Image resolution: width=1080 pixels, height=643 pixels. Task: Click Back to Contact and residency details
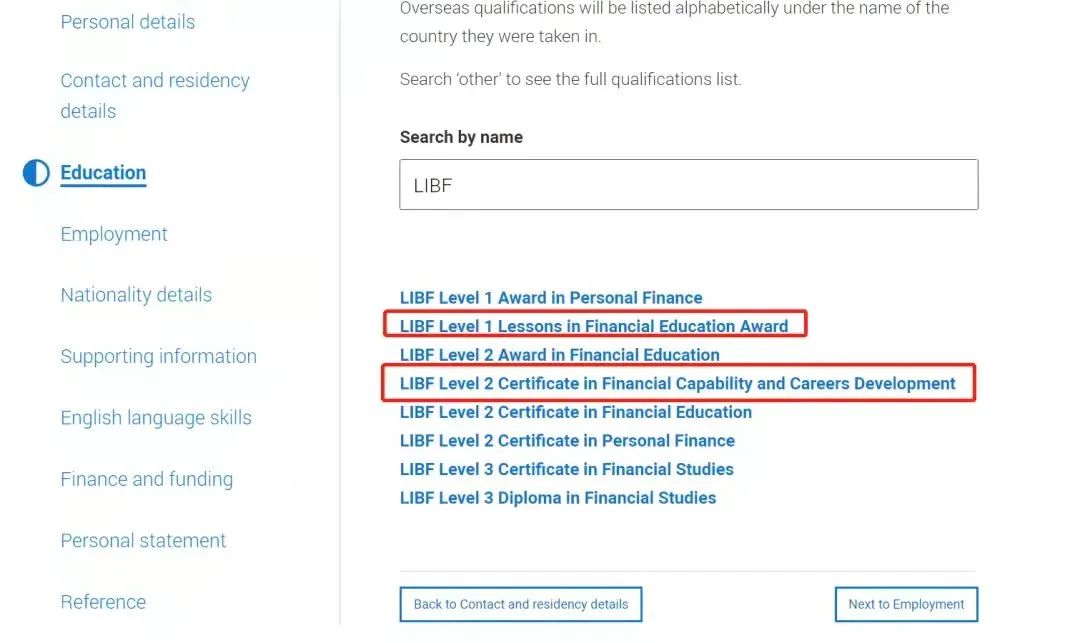click(x=520, y=604)
